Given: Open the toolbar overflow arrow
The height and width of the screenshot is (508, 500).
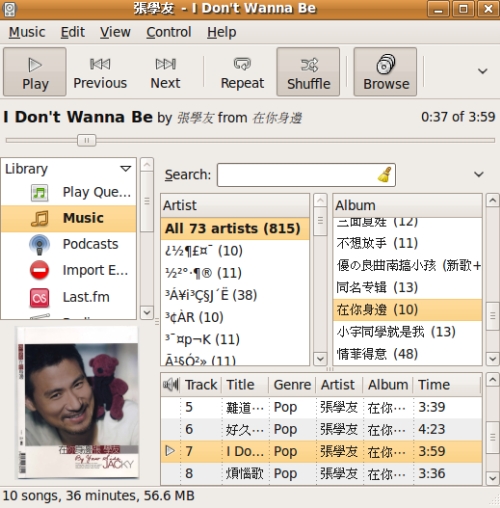Looking at the screenshot, I should coord(482,71).
